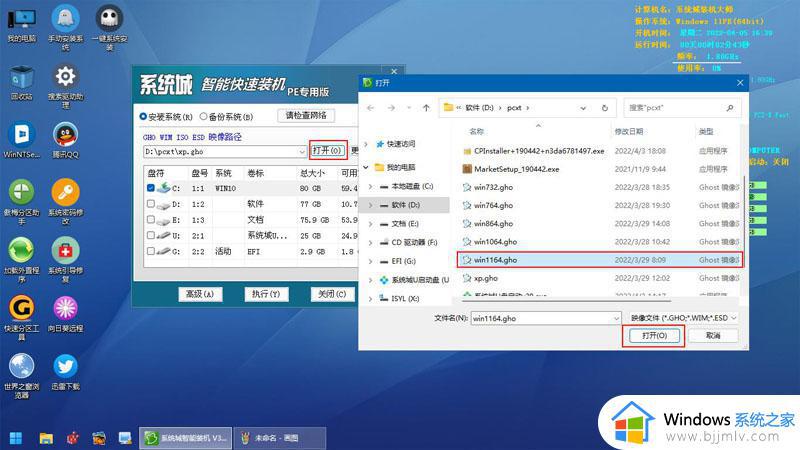Expand the CD 驱动器 (F:) tree node
This screenshot has width=800, height=450.
(371, 242)
